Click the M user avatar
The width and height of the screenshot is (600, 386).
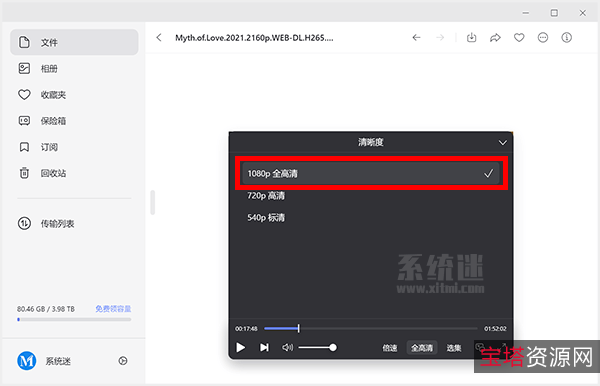tap(27, 361)
